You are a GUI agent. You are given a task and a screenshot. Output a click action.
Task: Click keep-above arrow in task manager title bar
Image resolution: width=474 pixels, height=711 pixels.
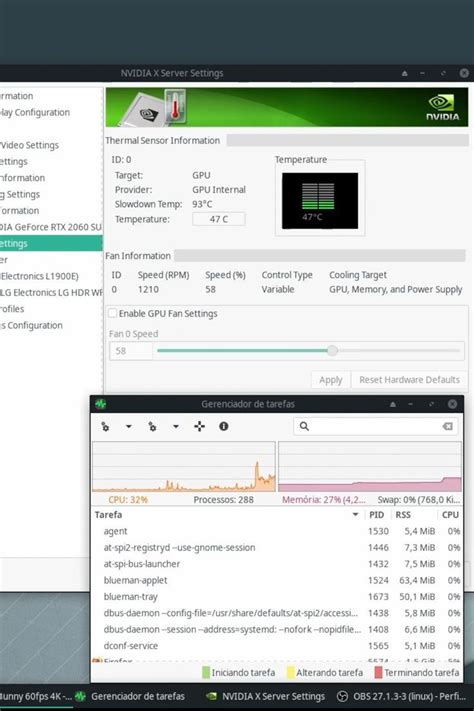(393, 404)
